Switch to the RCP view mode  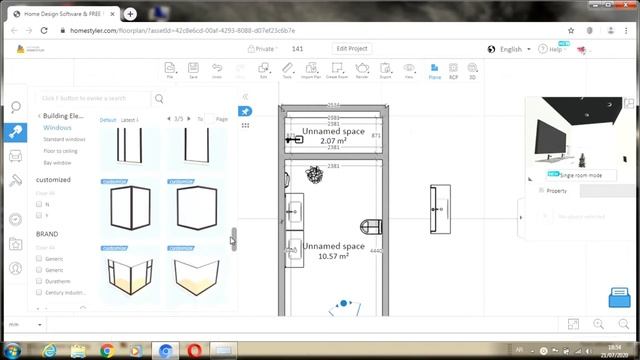pyautogui.click(x=453, y=71)
